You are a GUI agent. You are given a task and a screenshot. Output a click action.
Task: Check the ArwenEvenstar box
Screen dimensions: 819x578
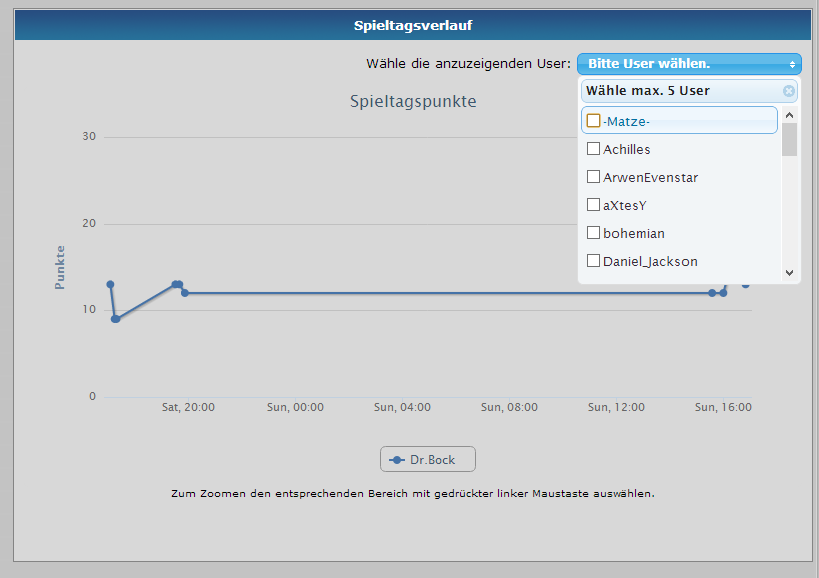(x=594, y=177)
